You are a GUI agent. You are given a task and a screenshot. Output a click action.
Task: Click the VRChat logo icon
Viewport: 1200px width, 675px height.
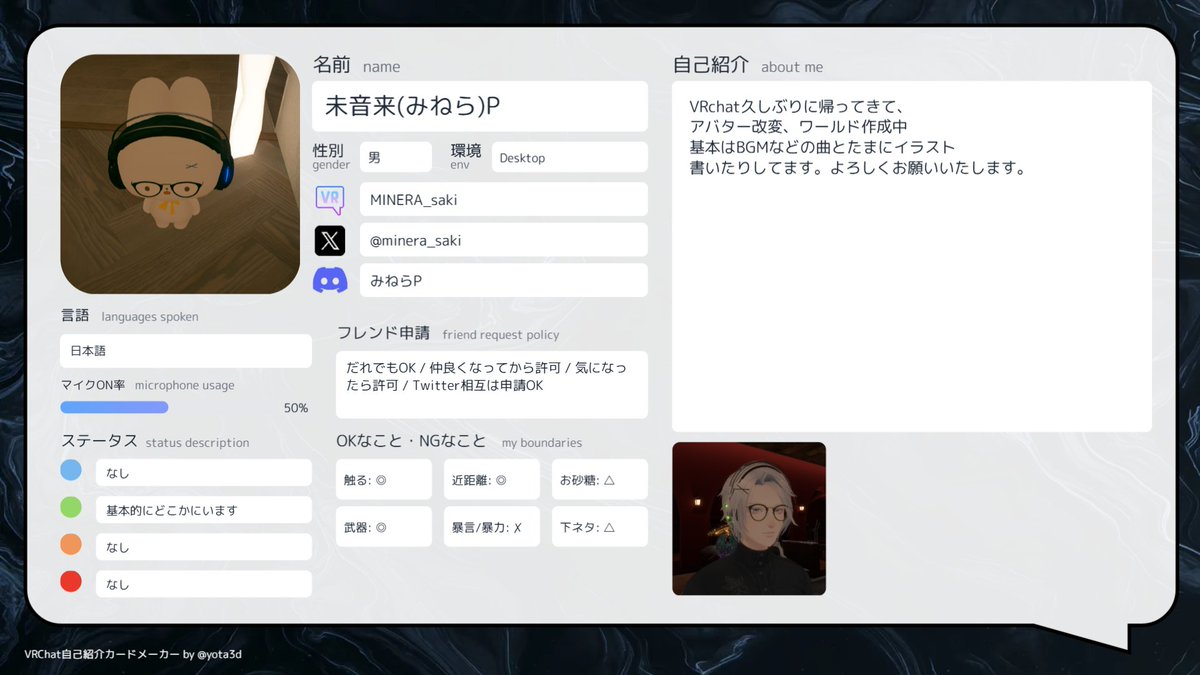[x=330, y=199]
